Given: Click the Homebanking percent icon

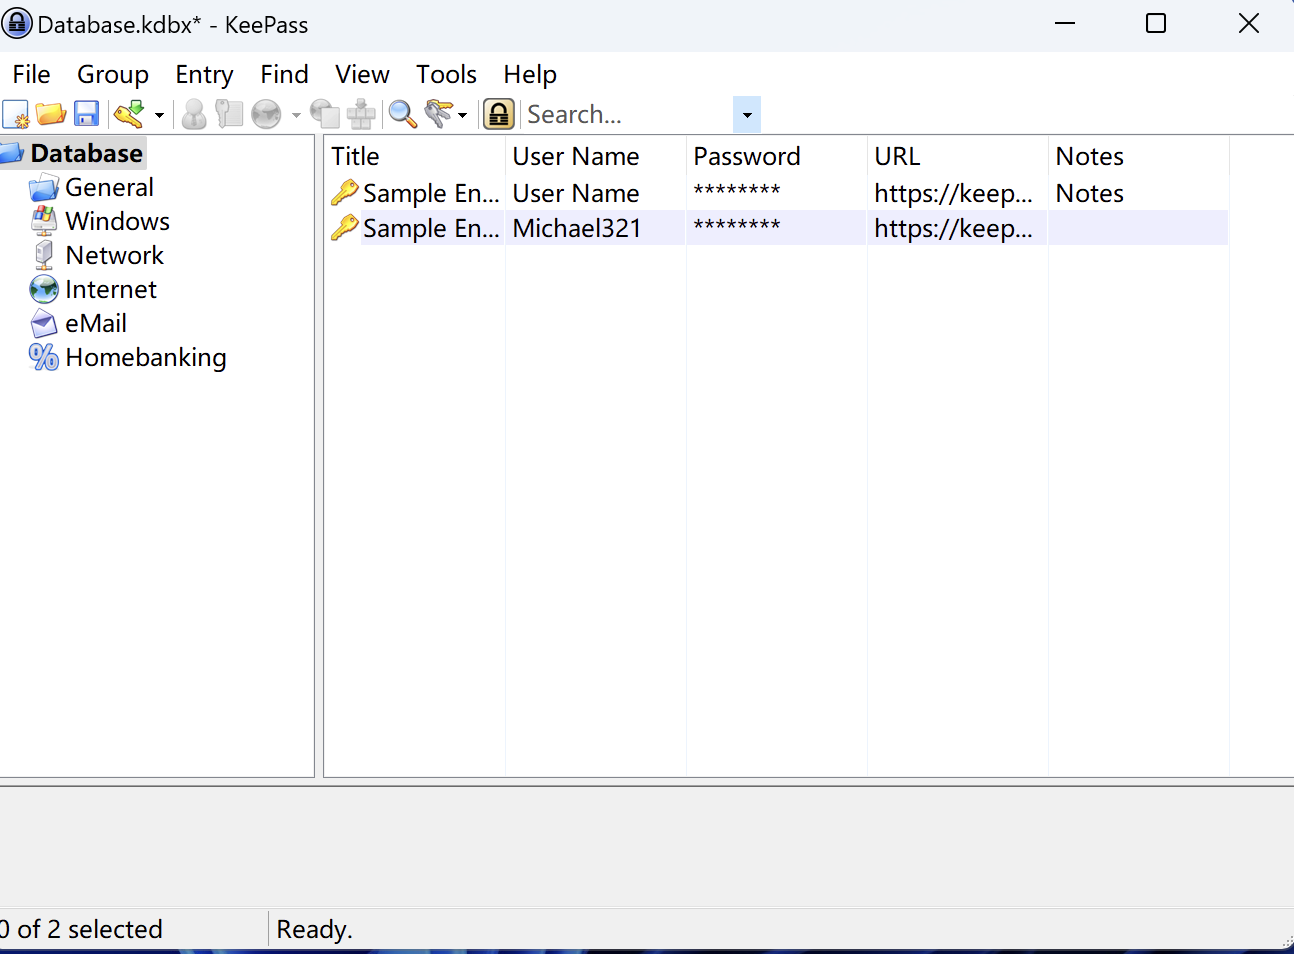Looking at the screenshot, I should pos(44,357).
